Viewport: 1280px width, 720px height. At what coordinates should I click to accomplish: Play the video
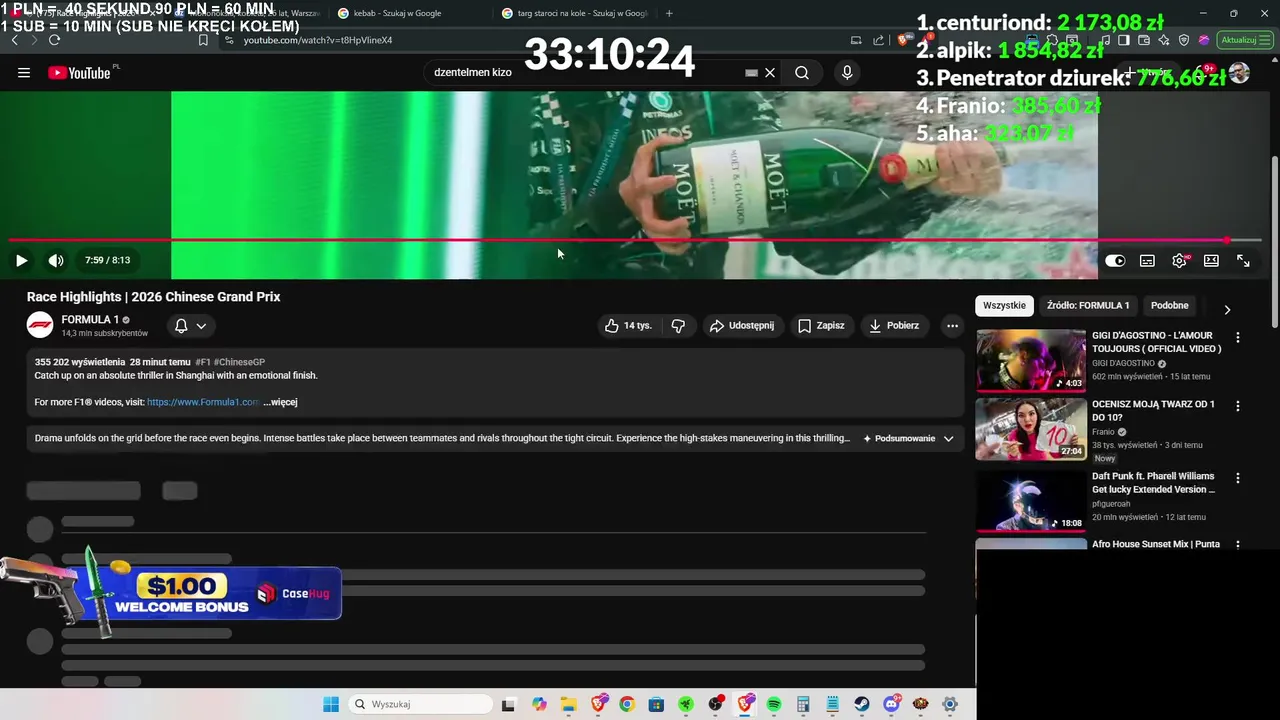(21, 261)
